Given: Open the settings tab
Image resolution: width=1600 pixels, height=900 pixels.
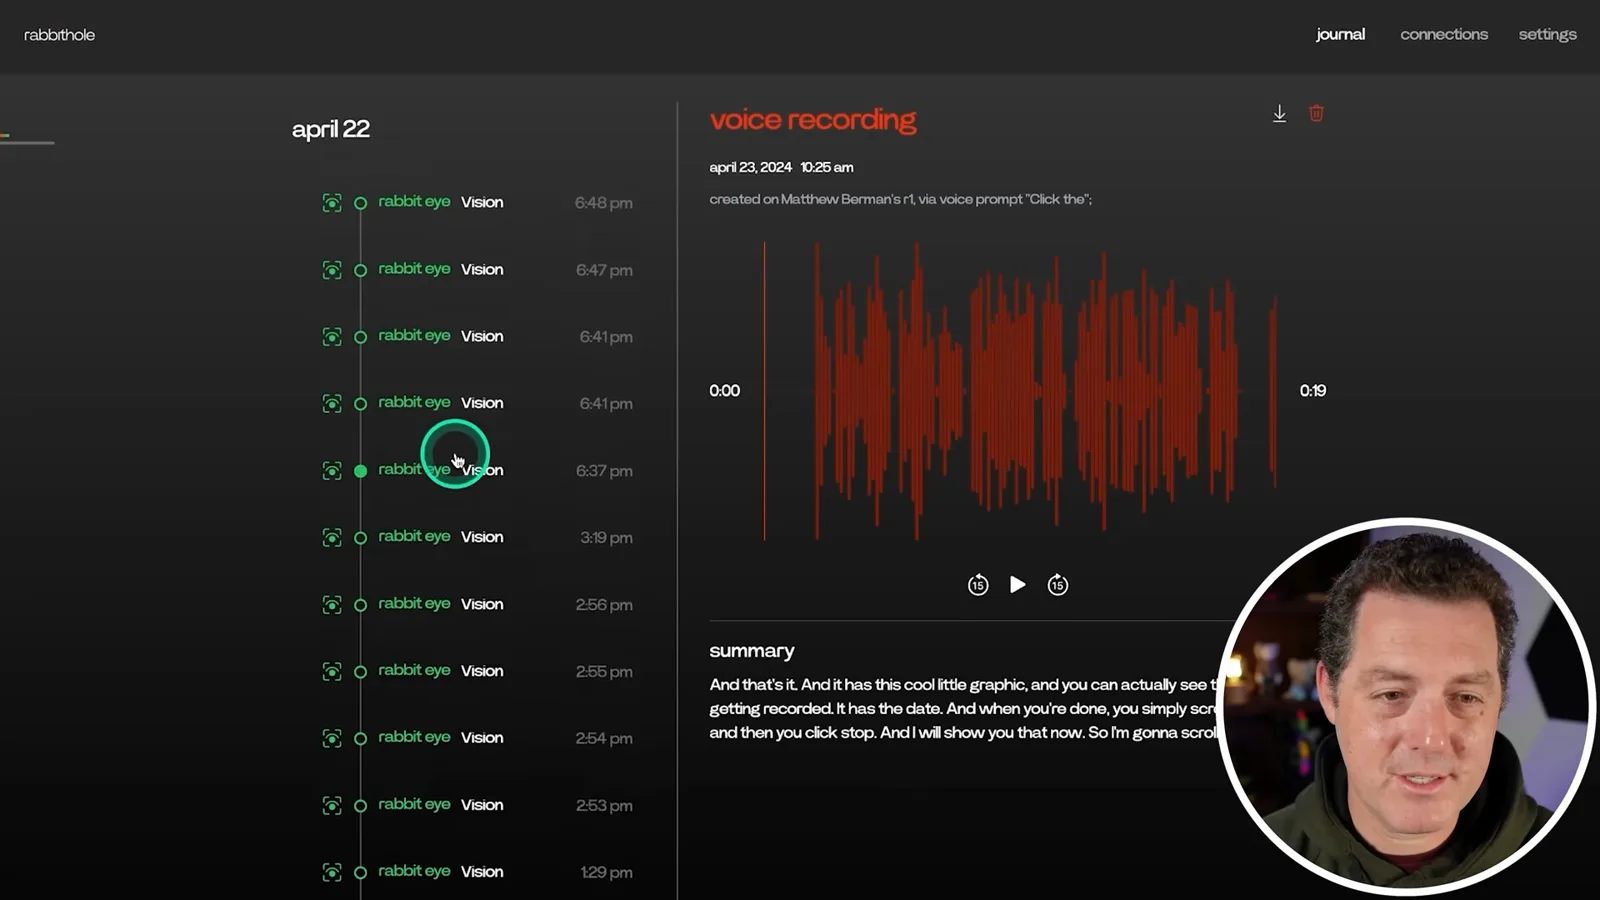Looking at the screenshot, I should pos(1547,34).
